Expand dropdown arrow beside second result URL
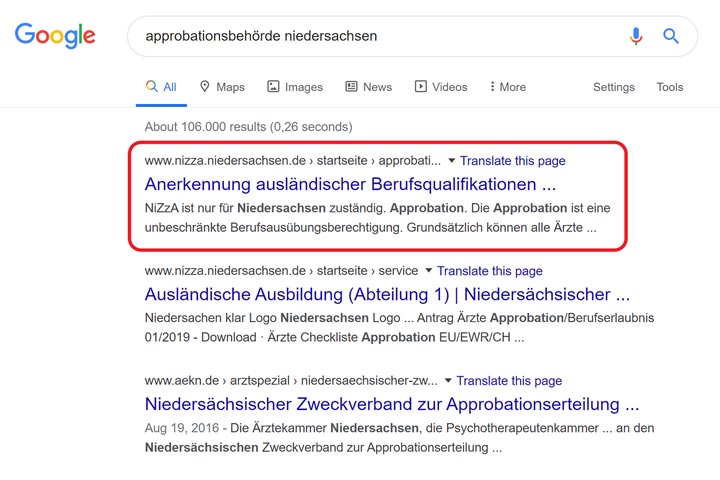The height and width of the screenshot is (480, 720). 429,271
